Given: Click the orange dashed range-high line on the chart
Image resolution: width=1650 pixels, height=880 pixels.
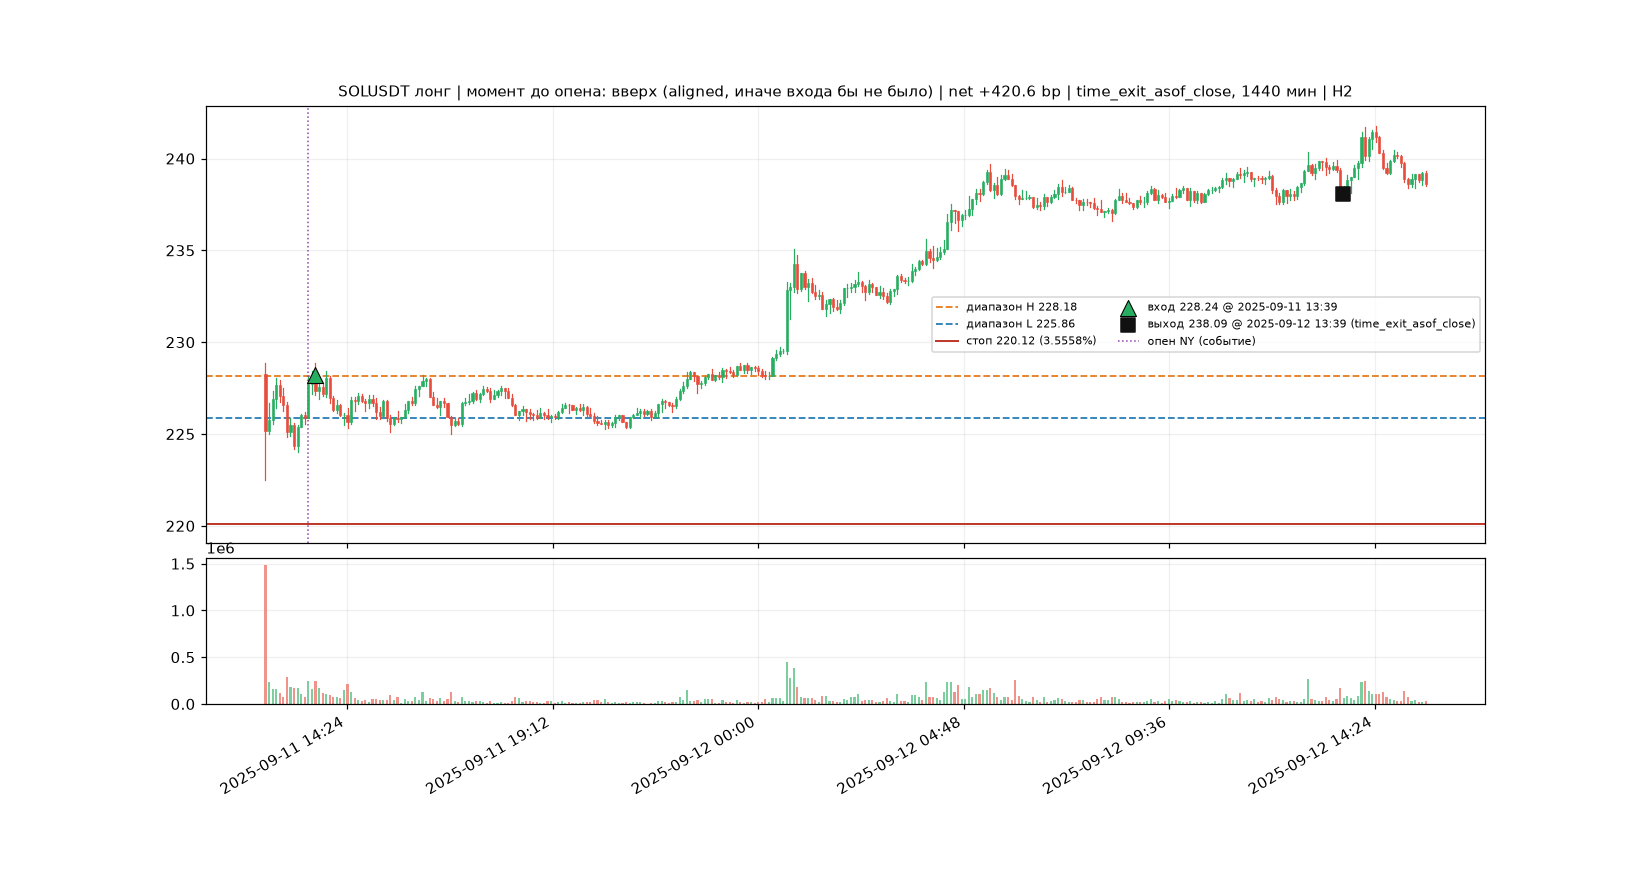Looking at the screenshot, I should [x=845, y=376].
